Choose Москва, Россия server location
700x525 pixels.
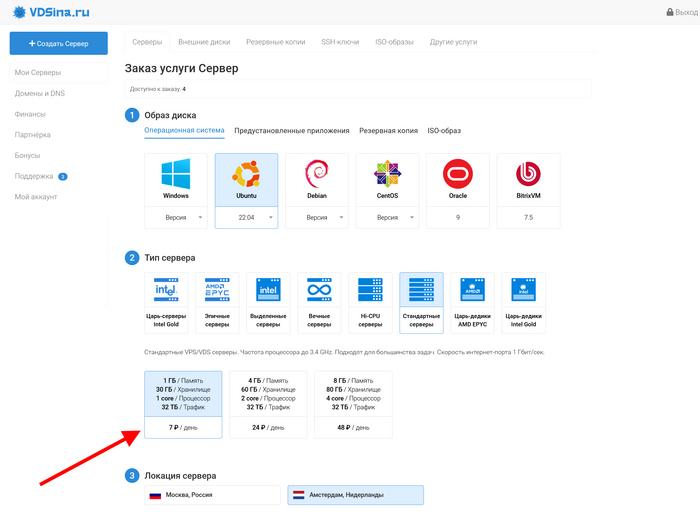[212, 495]
